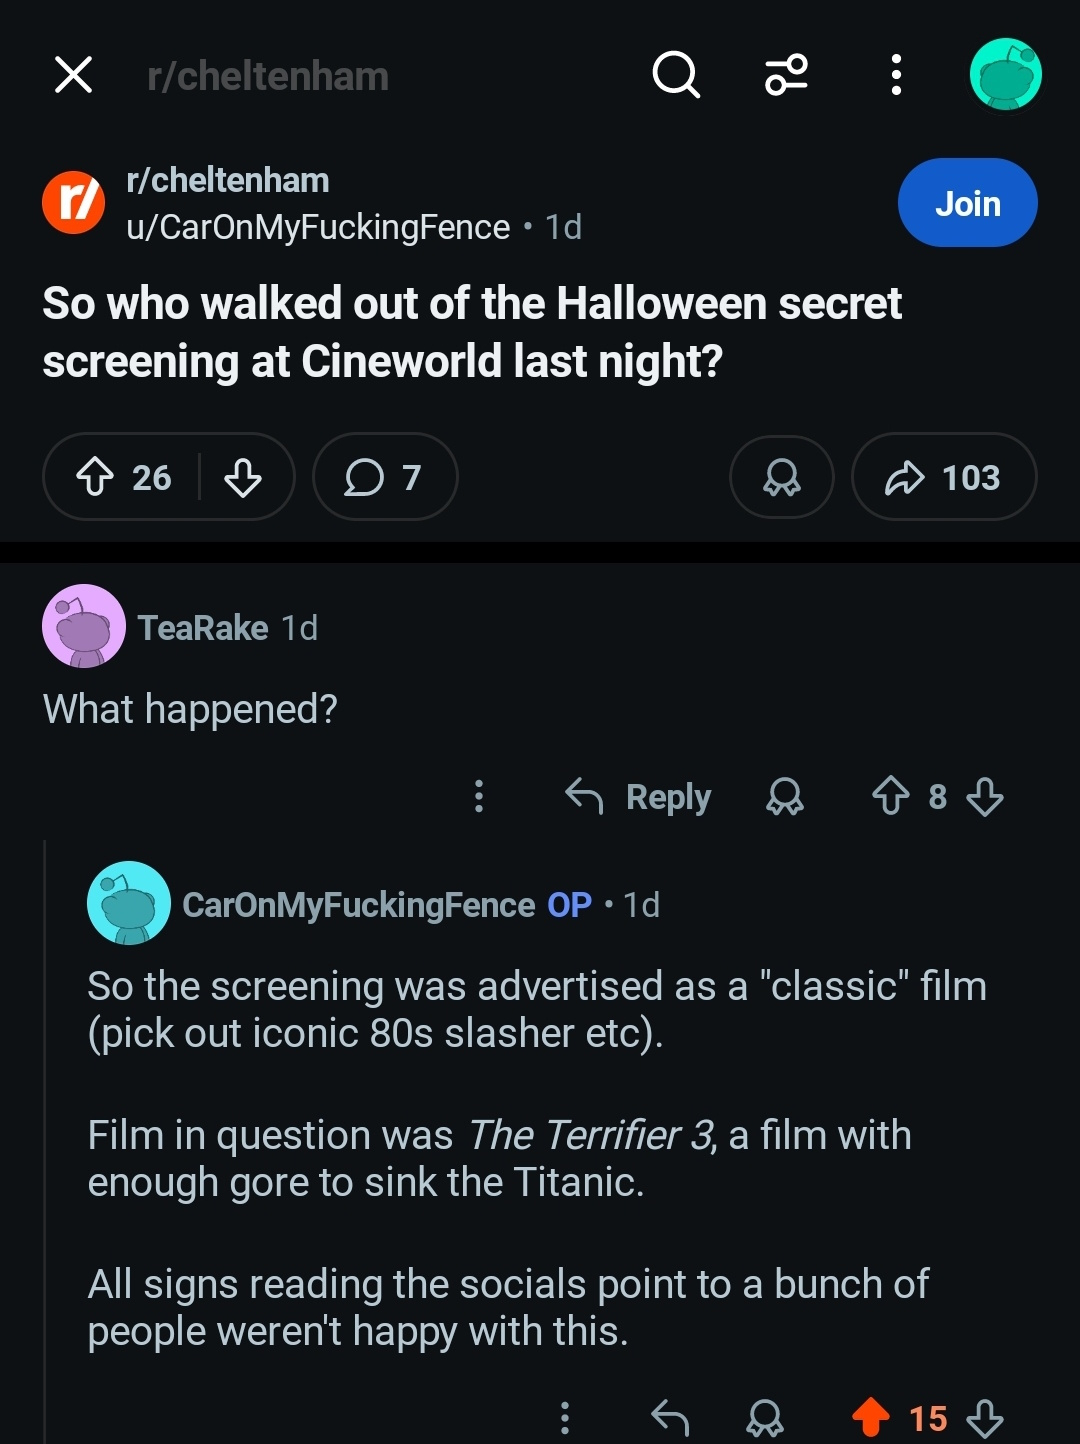This screenshot has width=1080, height=1444.
Task: Share the post via share button
Action: pyautogui.click(x=943, y=477)
